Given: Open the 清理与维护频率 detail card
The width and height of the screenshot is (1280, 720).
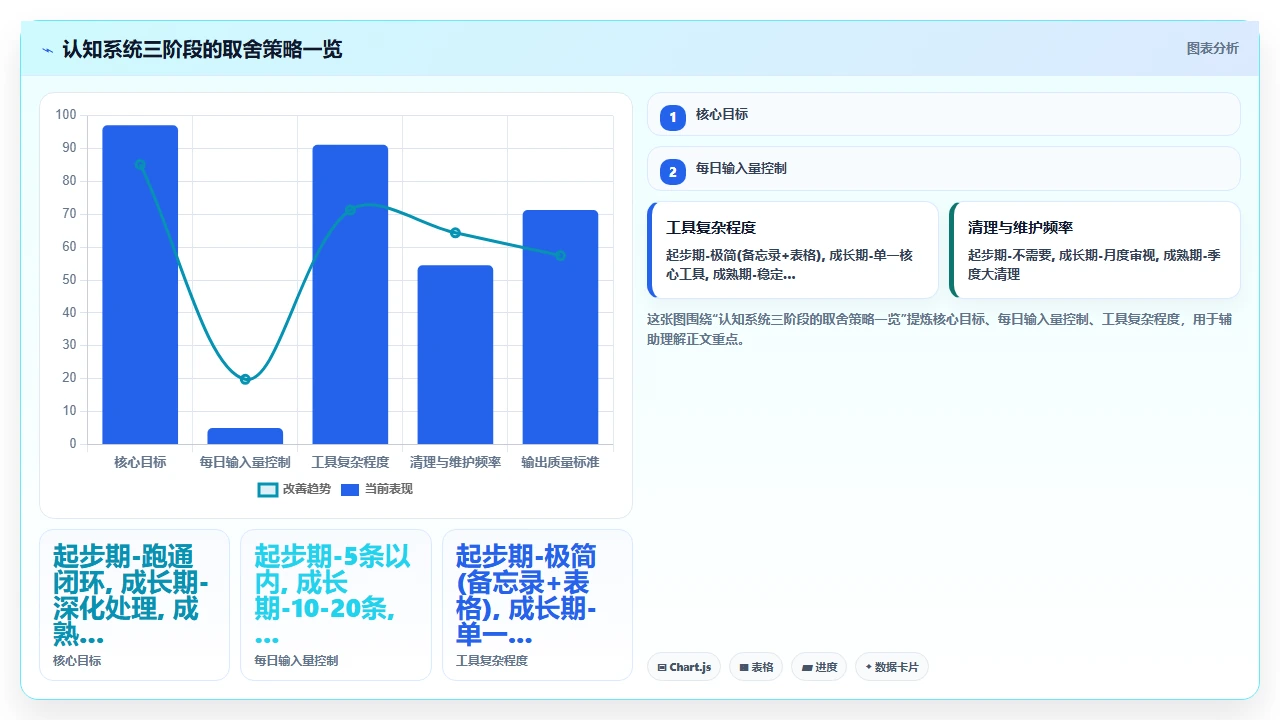Looking at the screenshot, I should (1095, 250).
